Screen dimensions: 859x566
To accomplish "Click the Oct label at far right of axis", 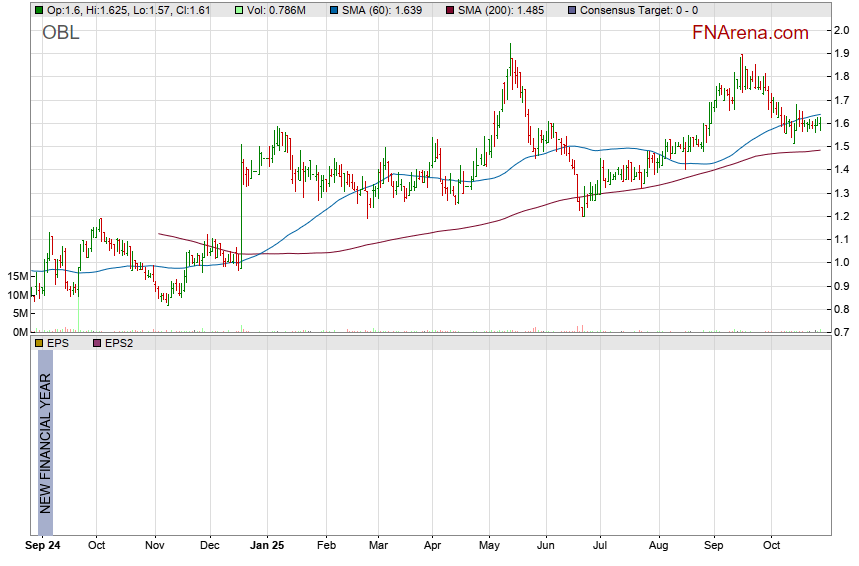I will tap(771, 547).
